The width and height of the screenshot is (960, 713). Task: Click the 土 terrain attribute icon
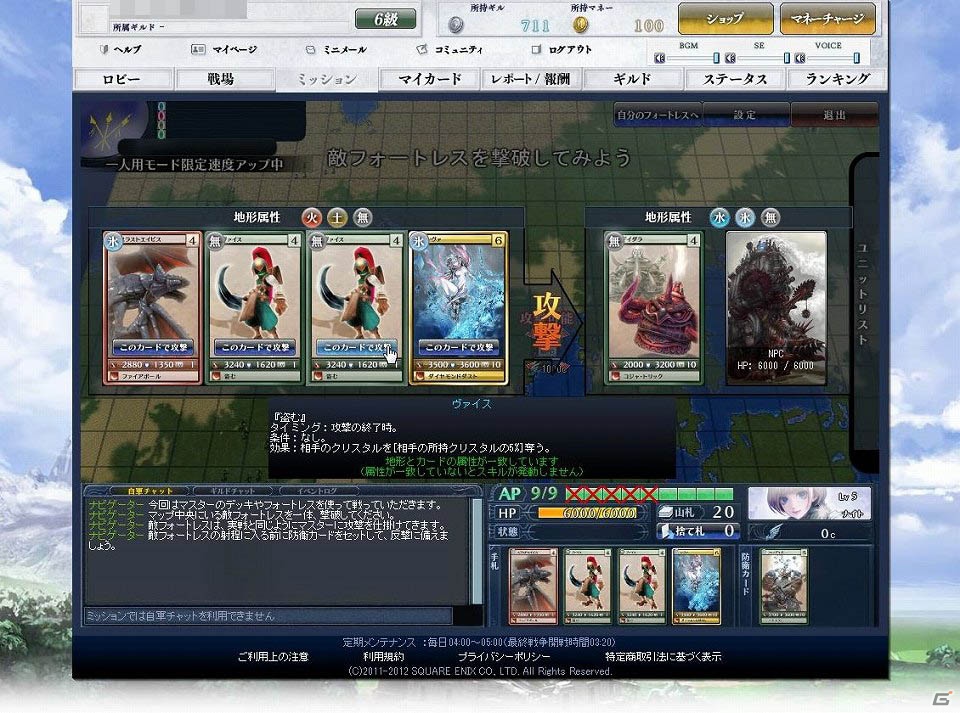pyautogui.click(x=337, y=217)
